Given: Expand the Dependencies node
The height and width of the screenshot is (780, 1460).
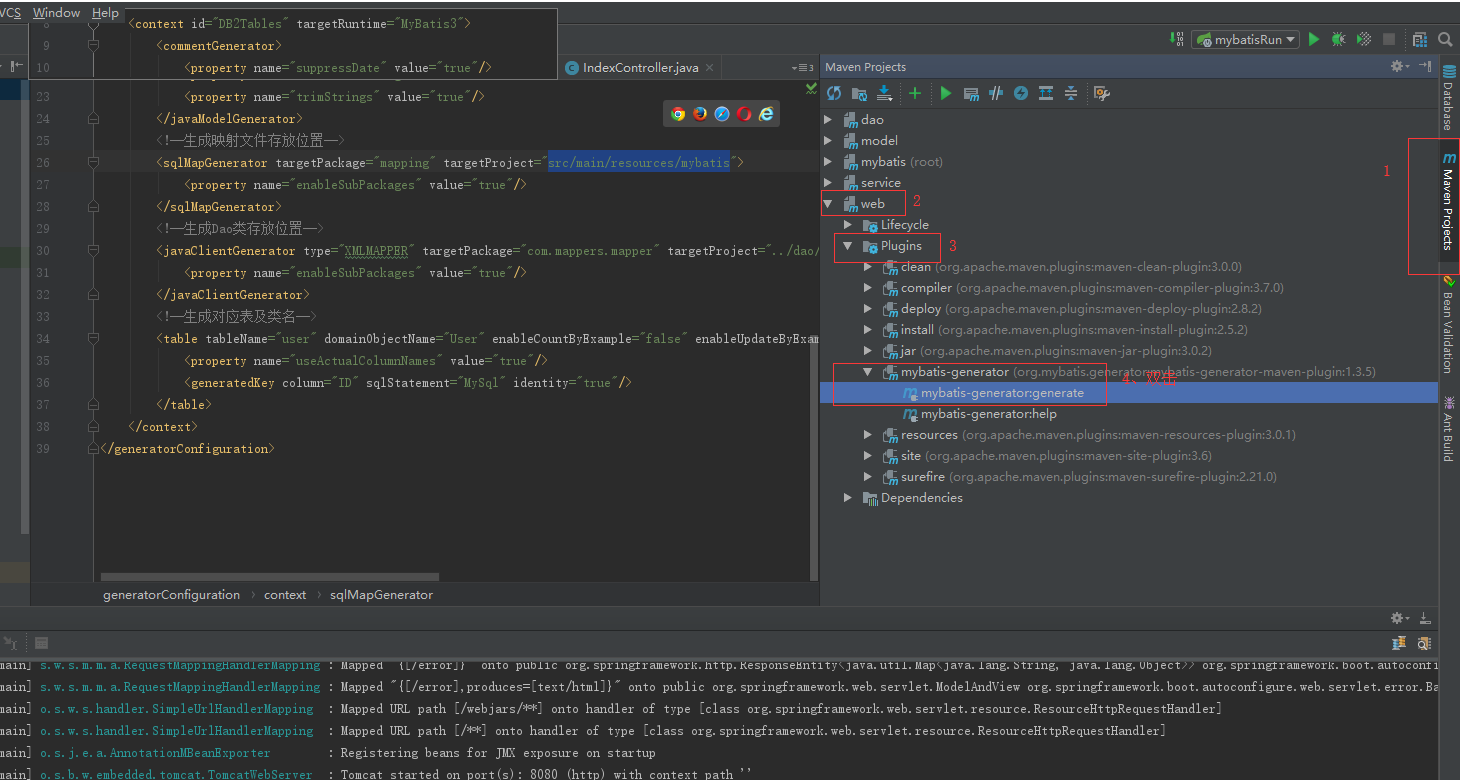Looking at the screenshot, I should (x=848, y=497).
